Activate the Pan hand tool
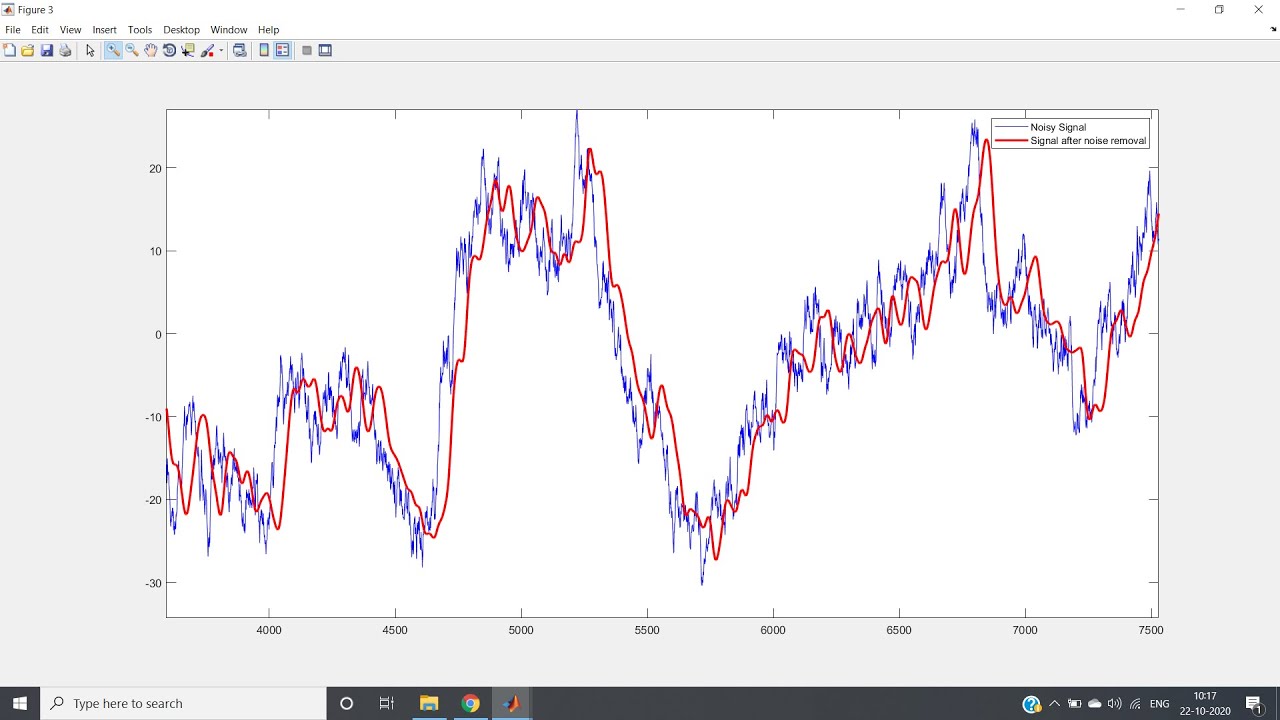Viewport: 1280px width, 720px height. (150, 50)
